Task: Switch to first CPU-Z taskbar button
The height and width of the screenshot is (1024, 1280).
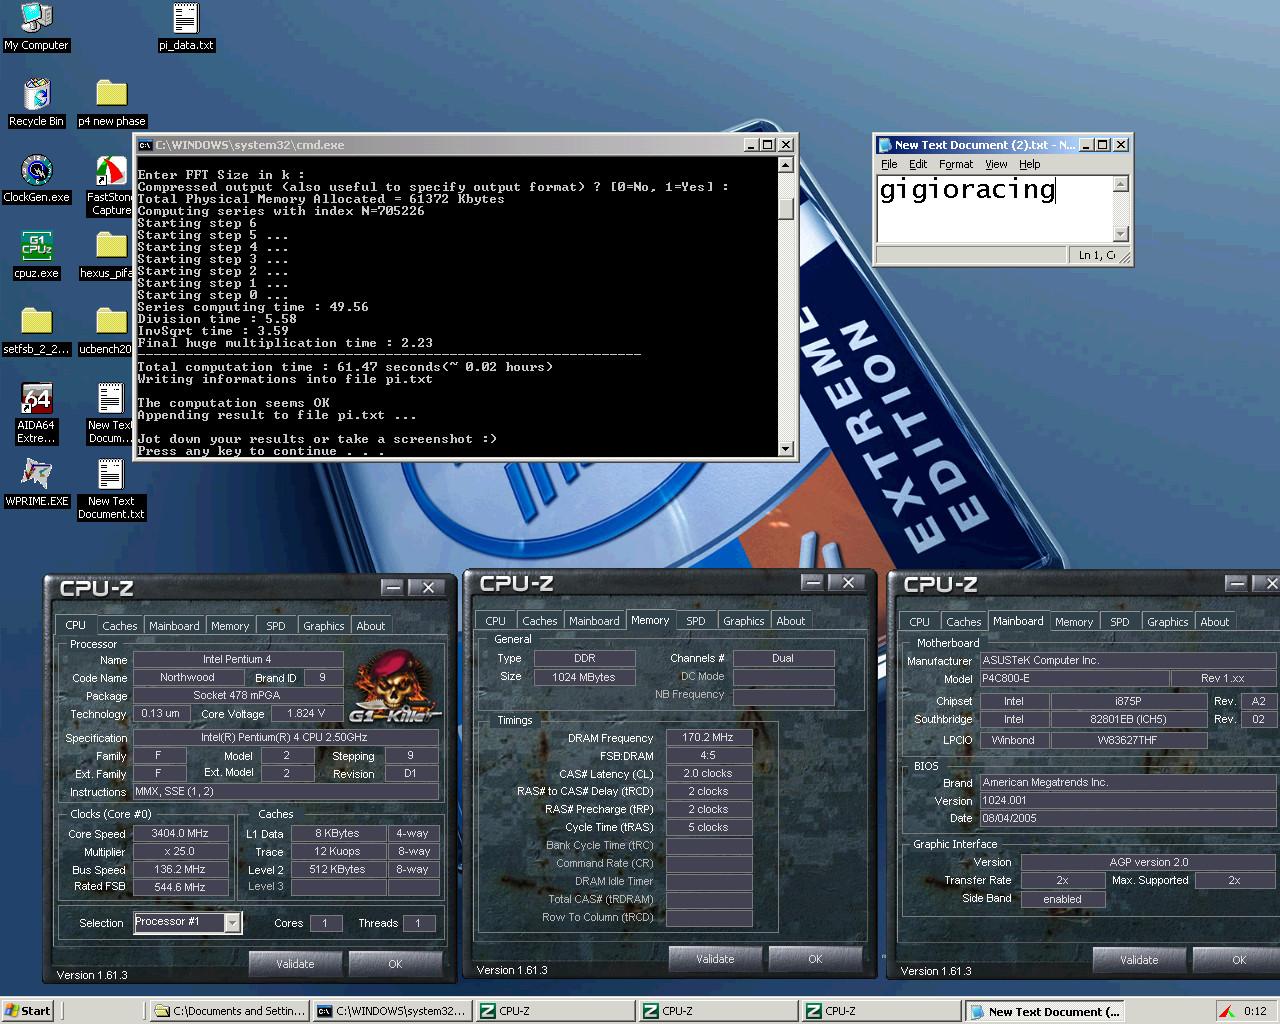Action: (555, 1011)
